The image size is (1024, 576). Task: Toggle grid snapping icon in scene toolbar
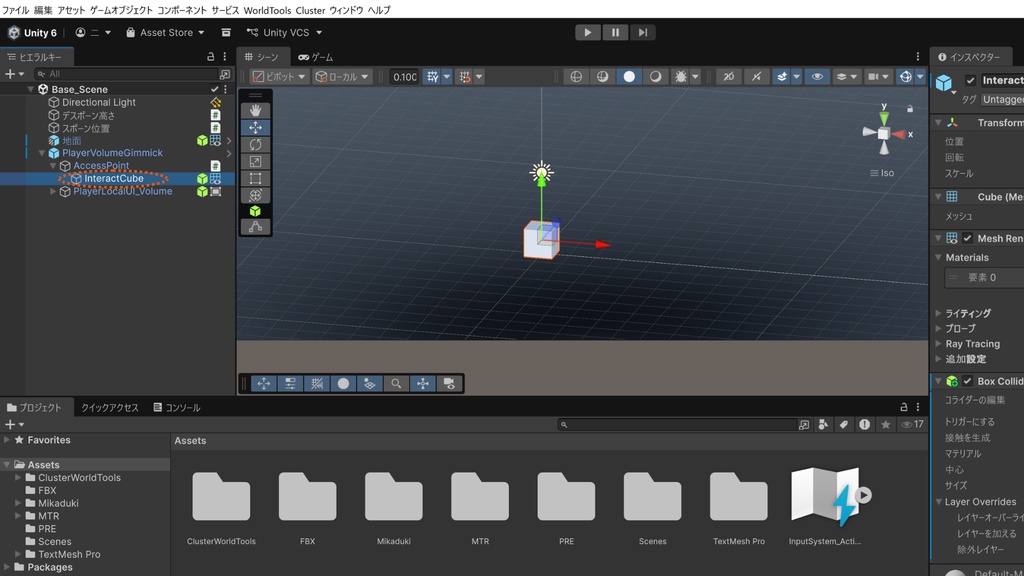[x=433, y=76]
